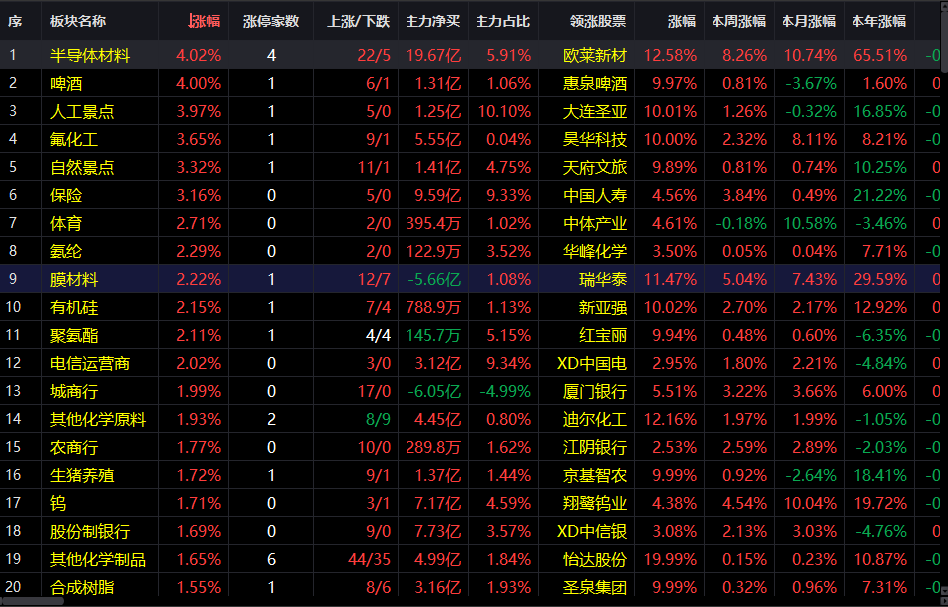Click the 4.02% change cell

[199, 56]
